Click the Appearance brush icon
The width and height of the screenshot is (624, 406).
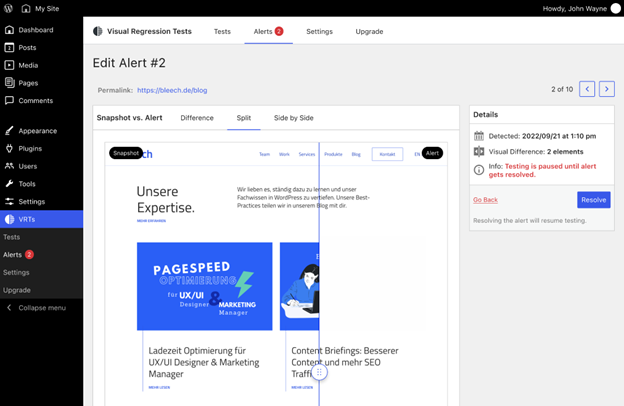[10, 131]
